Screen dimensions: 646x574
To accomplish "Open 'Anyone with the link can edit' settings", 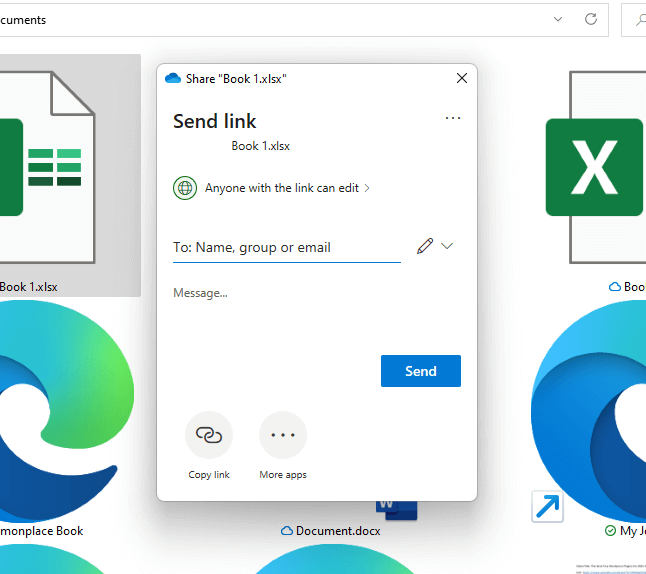I will 287,188.
